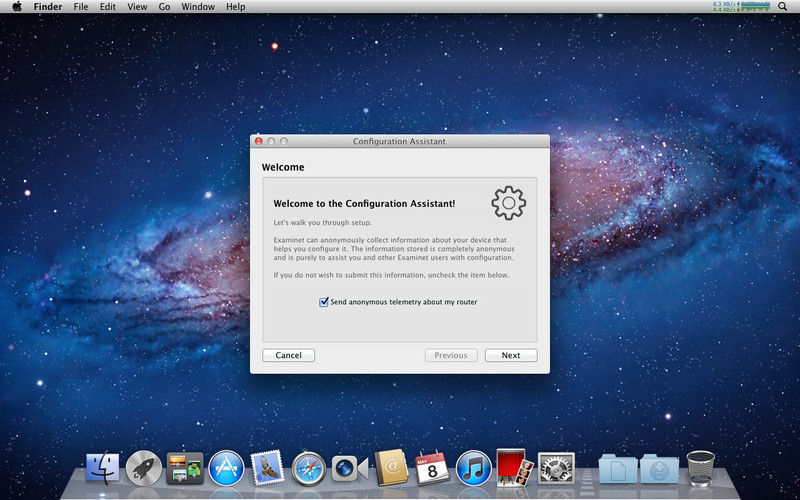The width and height of the screenshot is (800, 500).
Task: Uncheck Send anonymous telemetry about my router
Action: point(324,302)
